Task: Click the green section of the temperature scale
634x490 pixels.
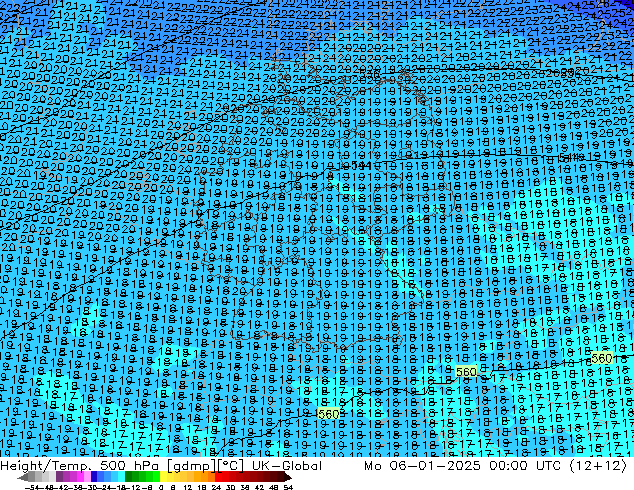Action: pyautogui.click(x=142, y=477)
